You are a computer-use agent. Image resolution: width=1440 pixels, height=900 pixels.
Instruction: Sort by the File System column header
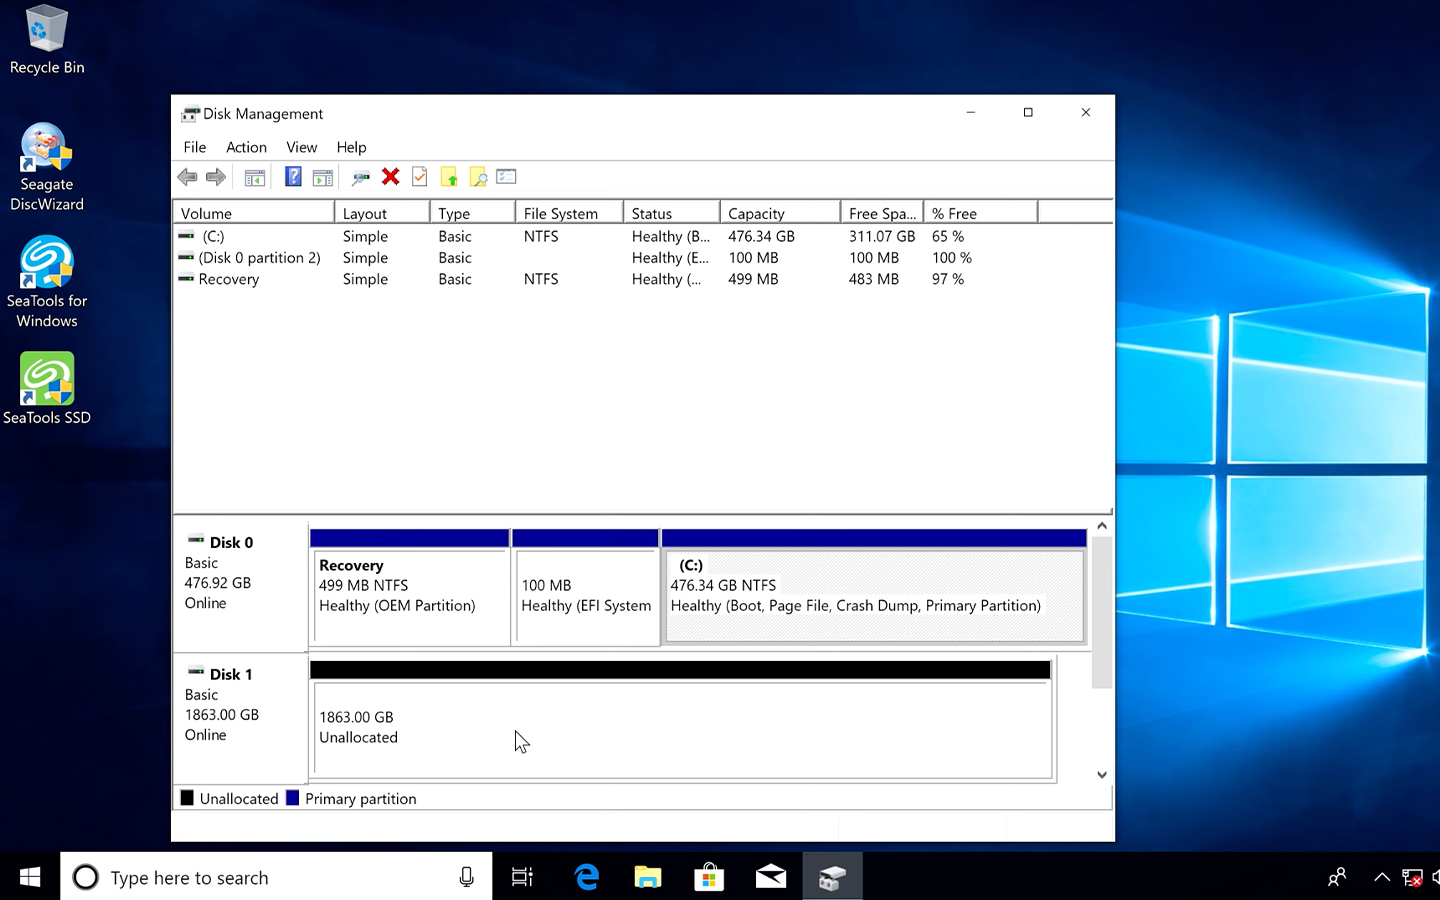click(569, 213)
